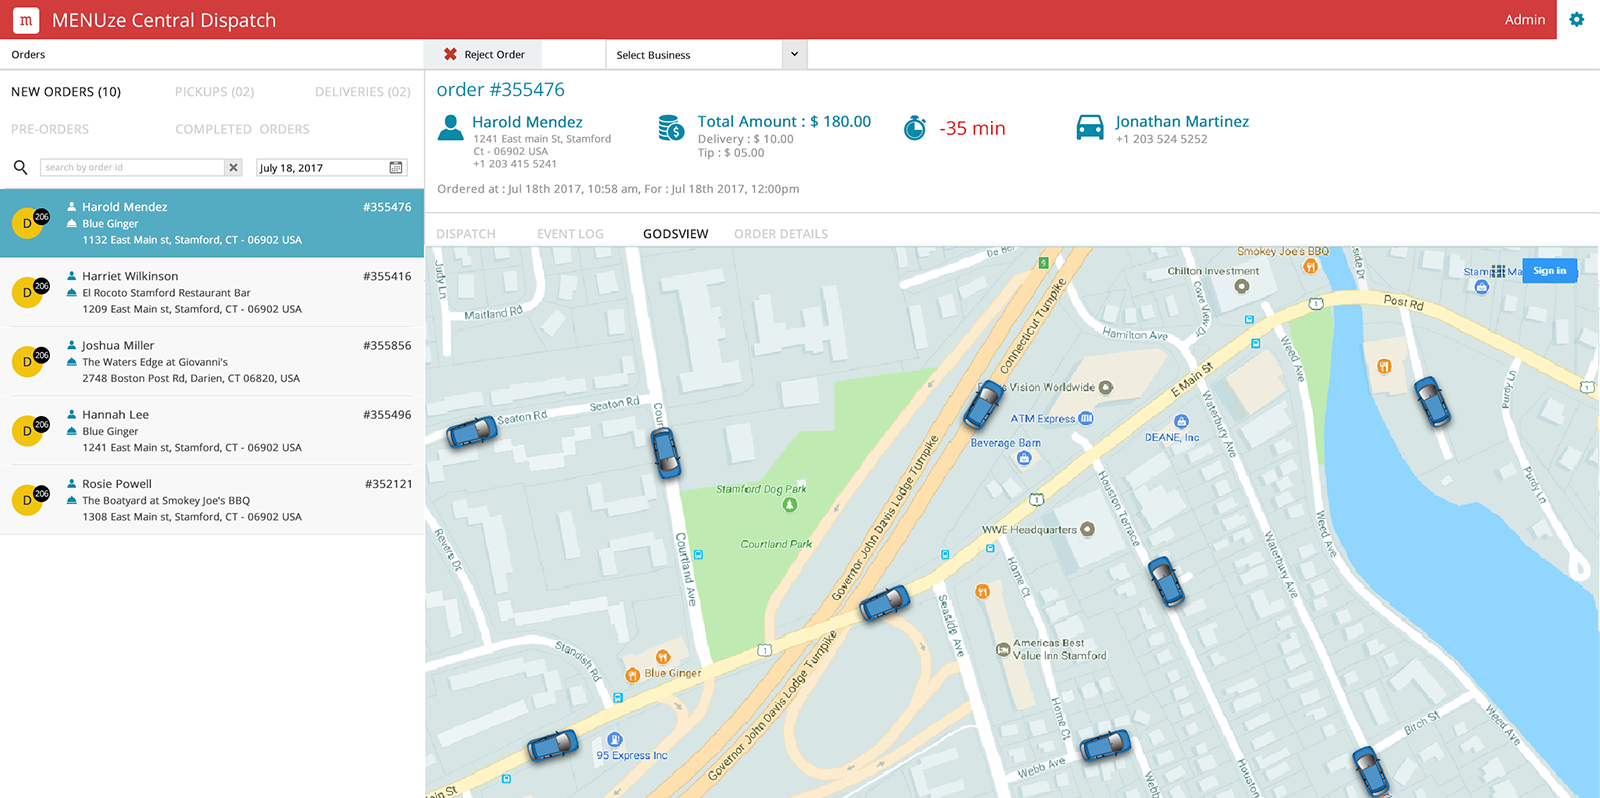Show Deliveries (02) list

(363, 92)
